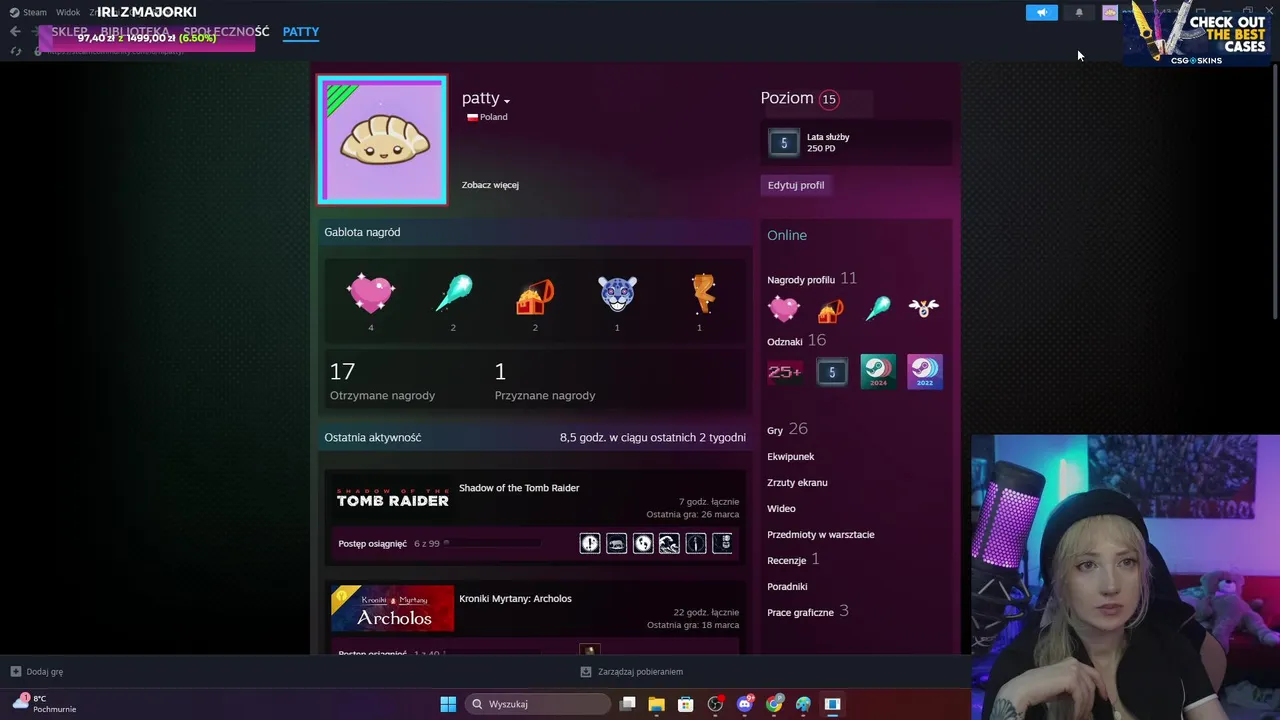
Task: Open the Widok menu
Action: click(68, 13)
